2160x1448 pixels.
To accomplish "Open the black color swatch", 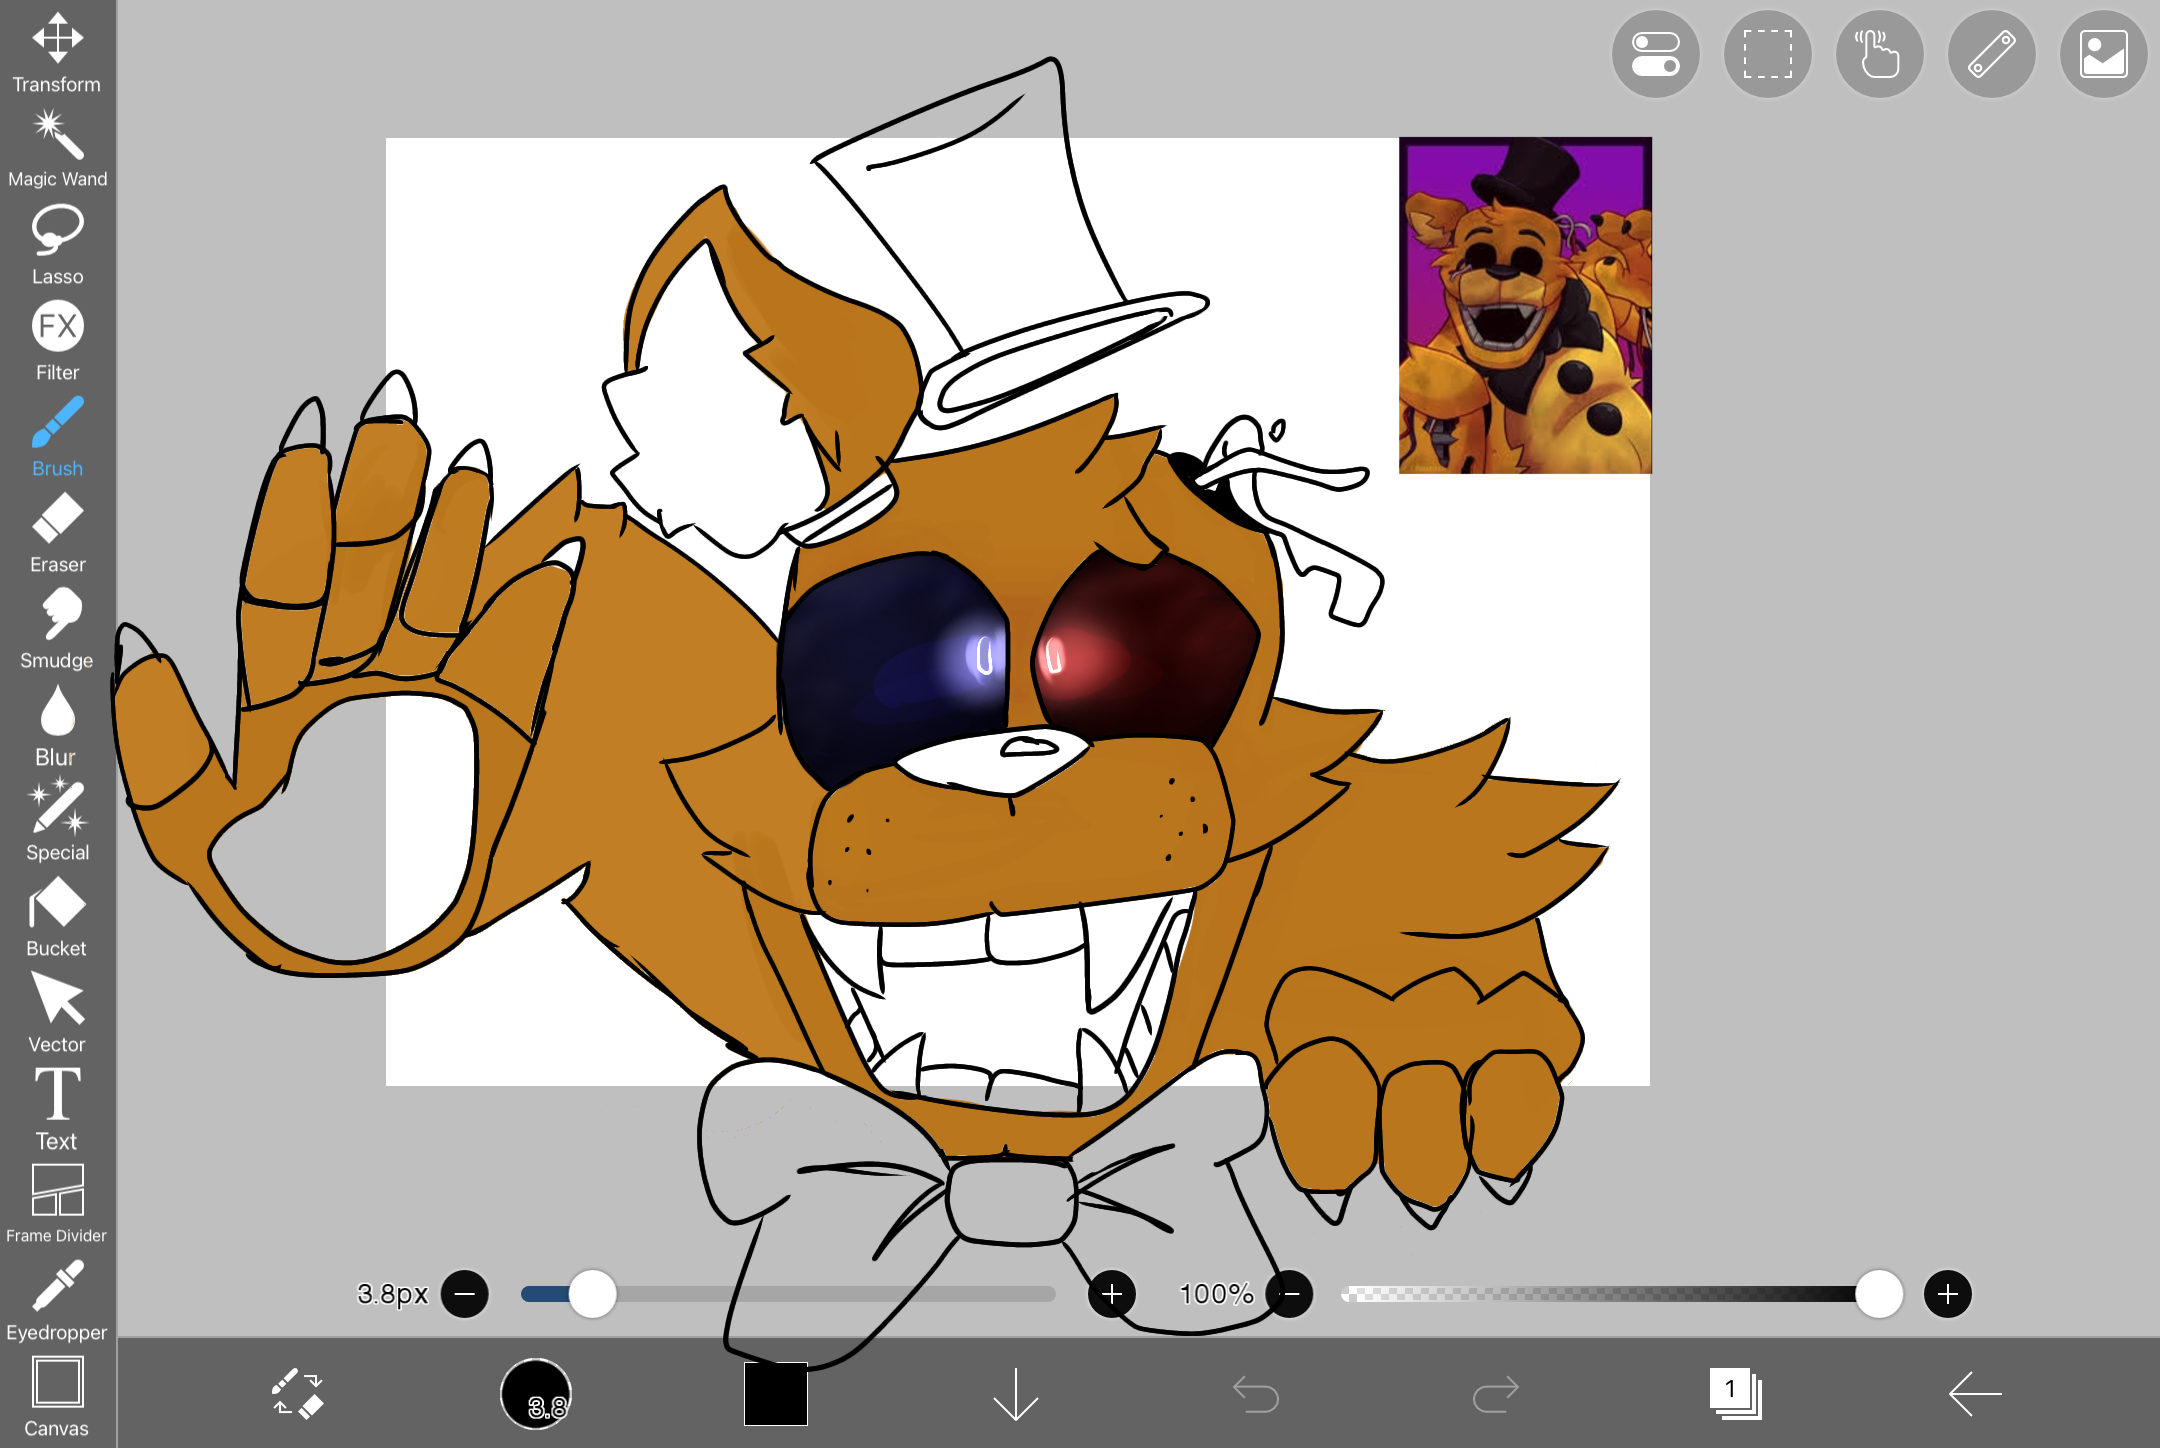I will 775,1393.
